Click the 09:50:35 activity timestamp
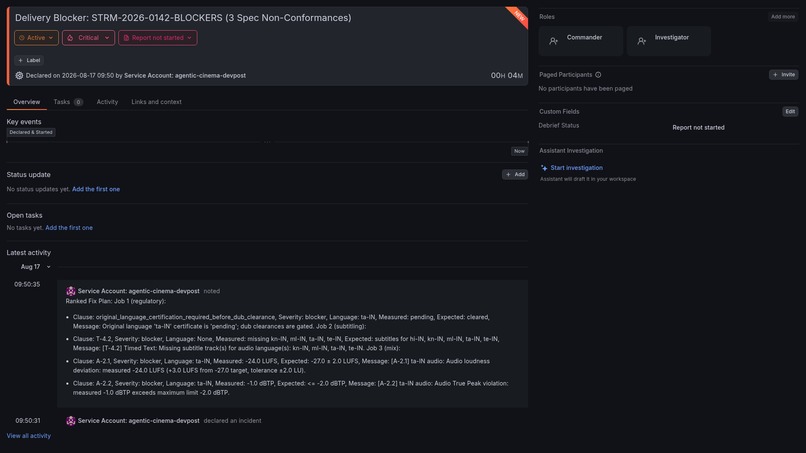The height and width of the screenshot is (453, 806). [27, 284]
